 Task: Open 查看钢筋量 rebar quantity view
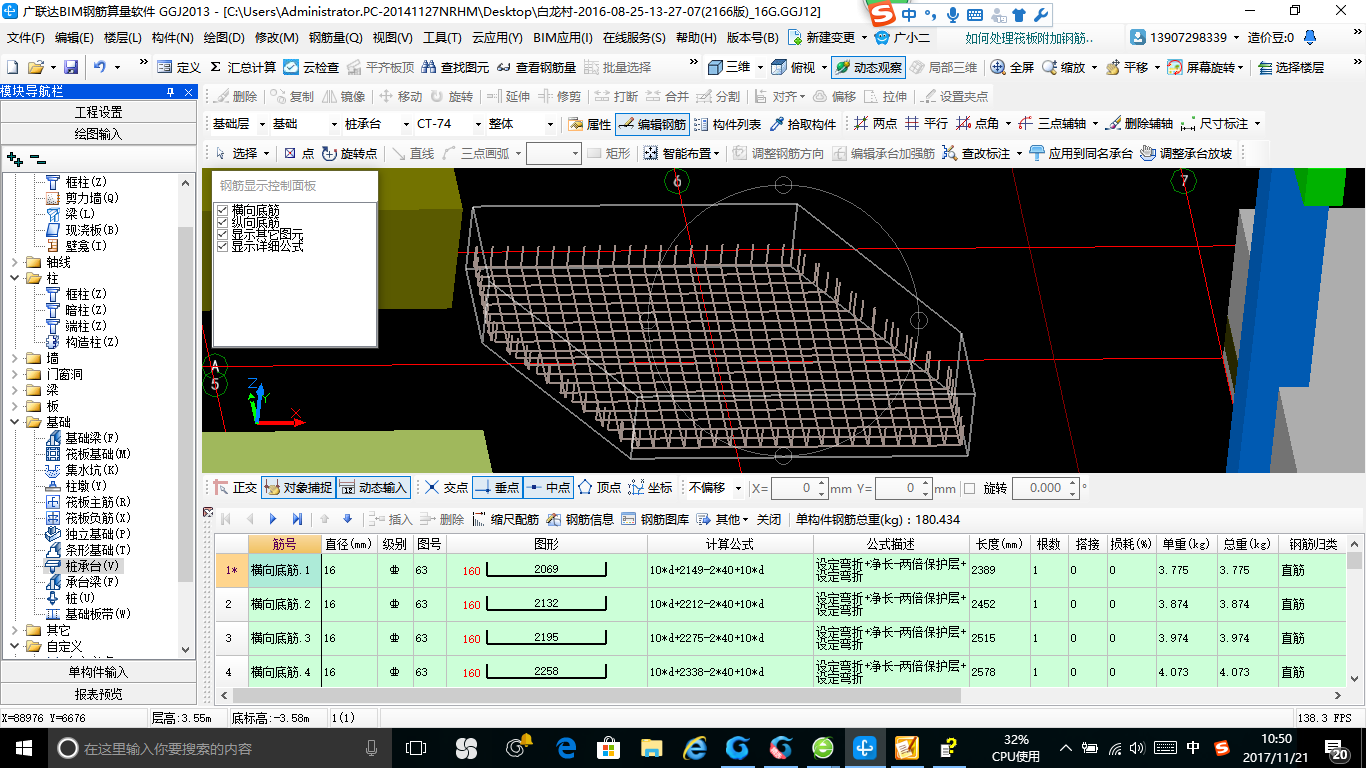coord(536,67)
